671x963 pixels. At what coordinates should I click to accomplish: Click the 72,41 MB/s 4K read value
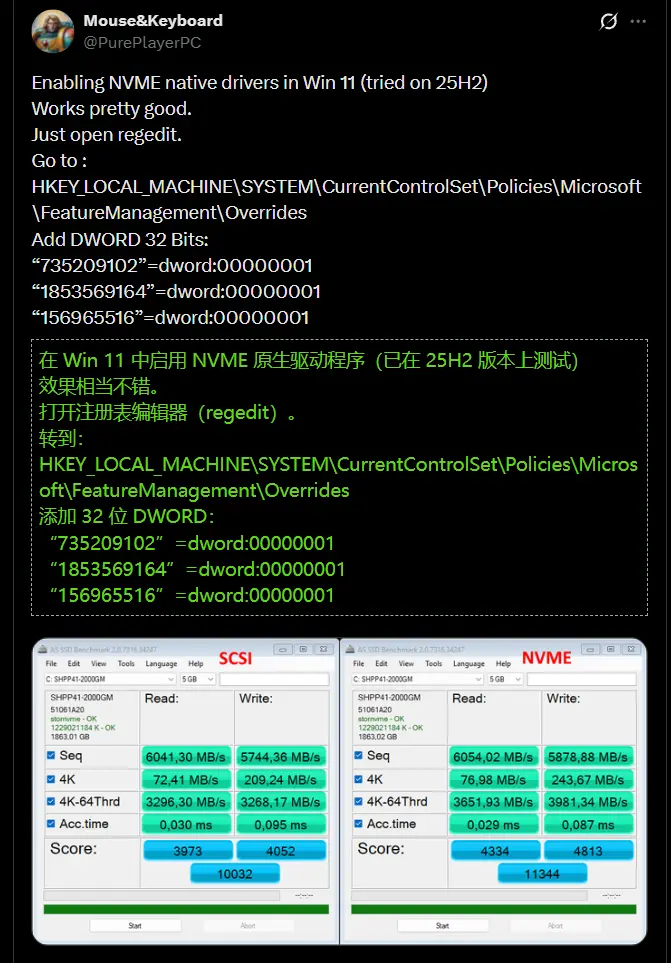[185, 780]
